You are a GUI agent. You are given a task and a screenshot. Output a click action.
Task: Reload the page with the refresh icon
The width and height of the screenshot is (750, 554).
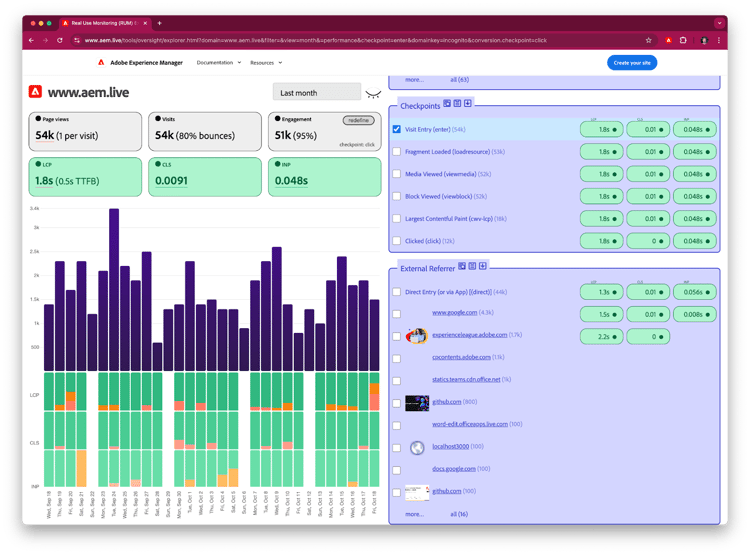tap(60, 41)
